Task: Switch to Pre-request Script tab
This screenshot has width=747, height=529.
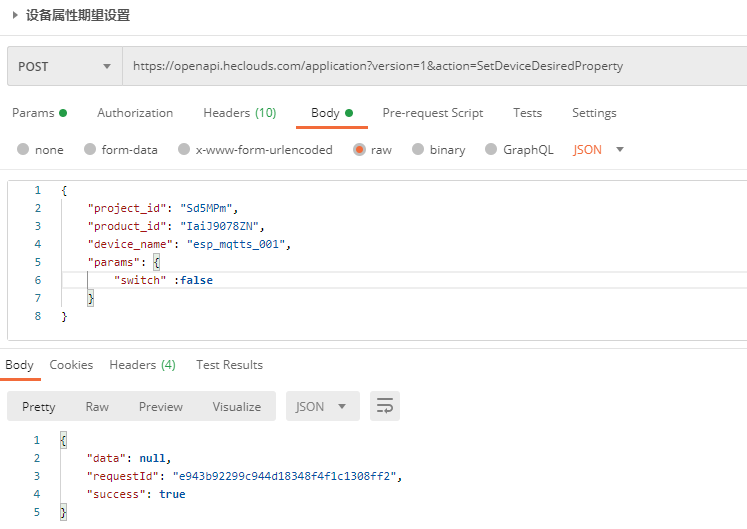Action: coord(432,113)
